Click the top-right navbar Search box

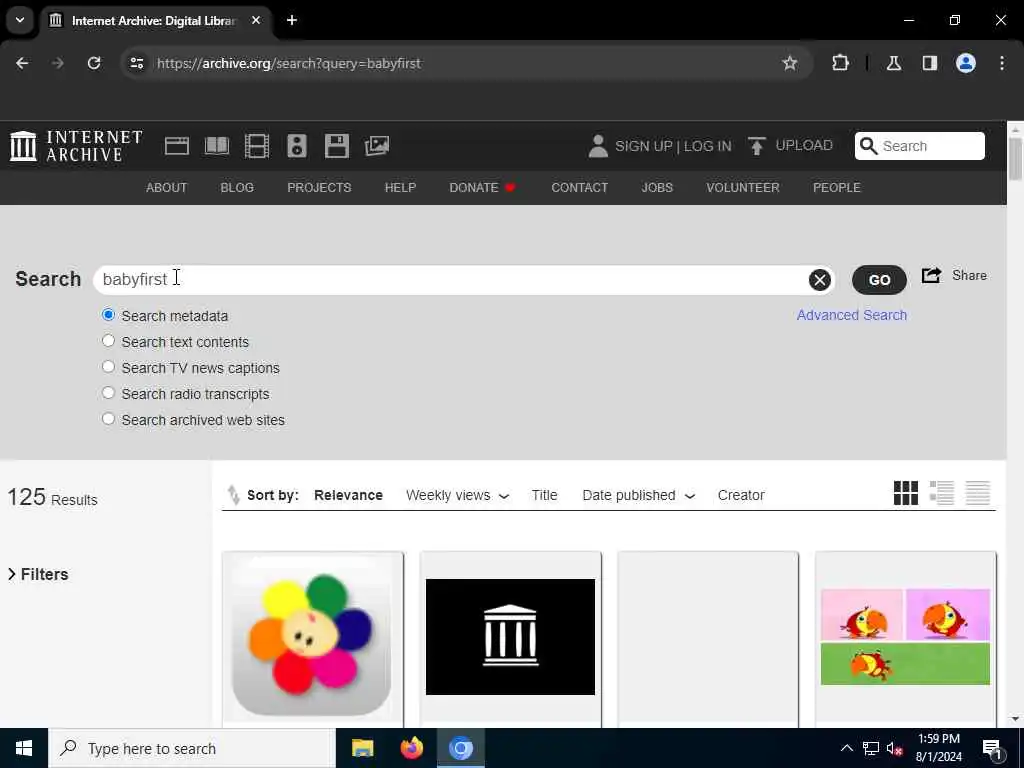(920, 146)
